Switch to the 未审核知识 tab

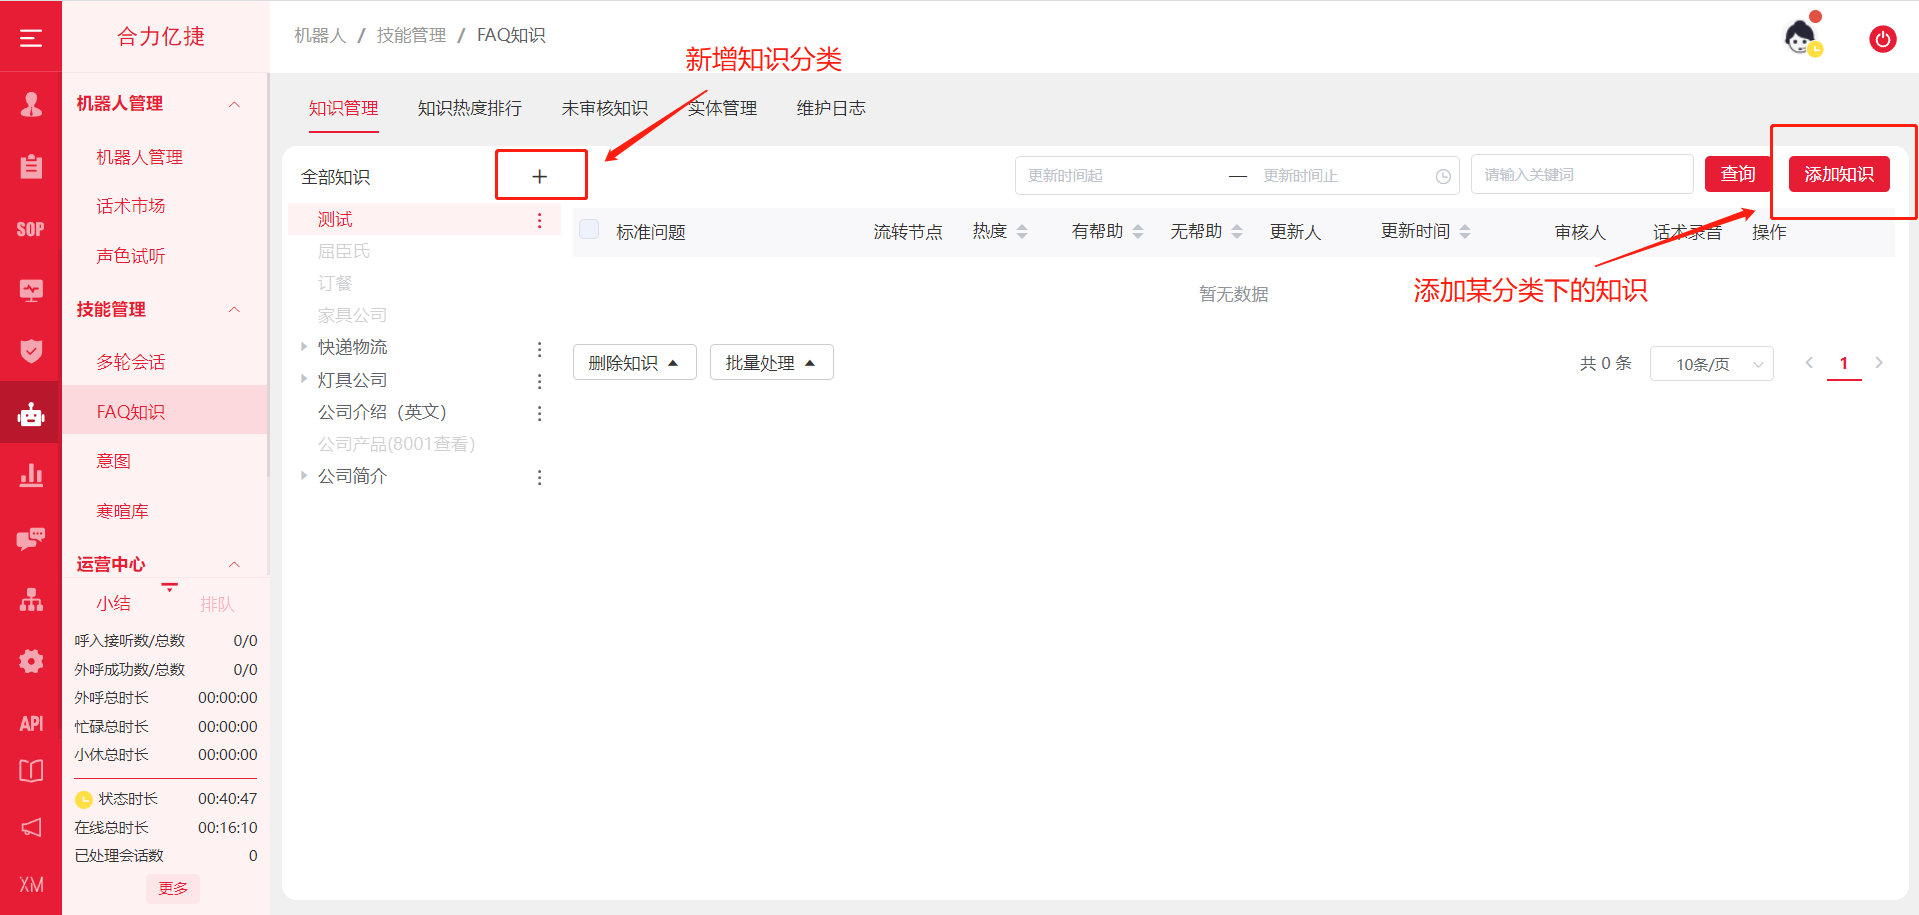(x=605, y=108)
